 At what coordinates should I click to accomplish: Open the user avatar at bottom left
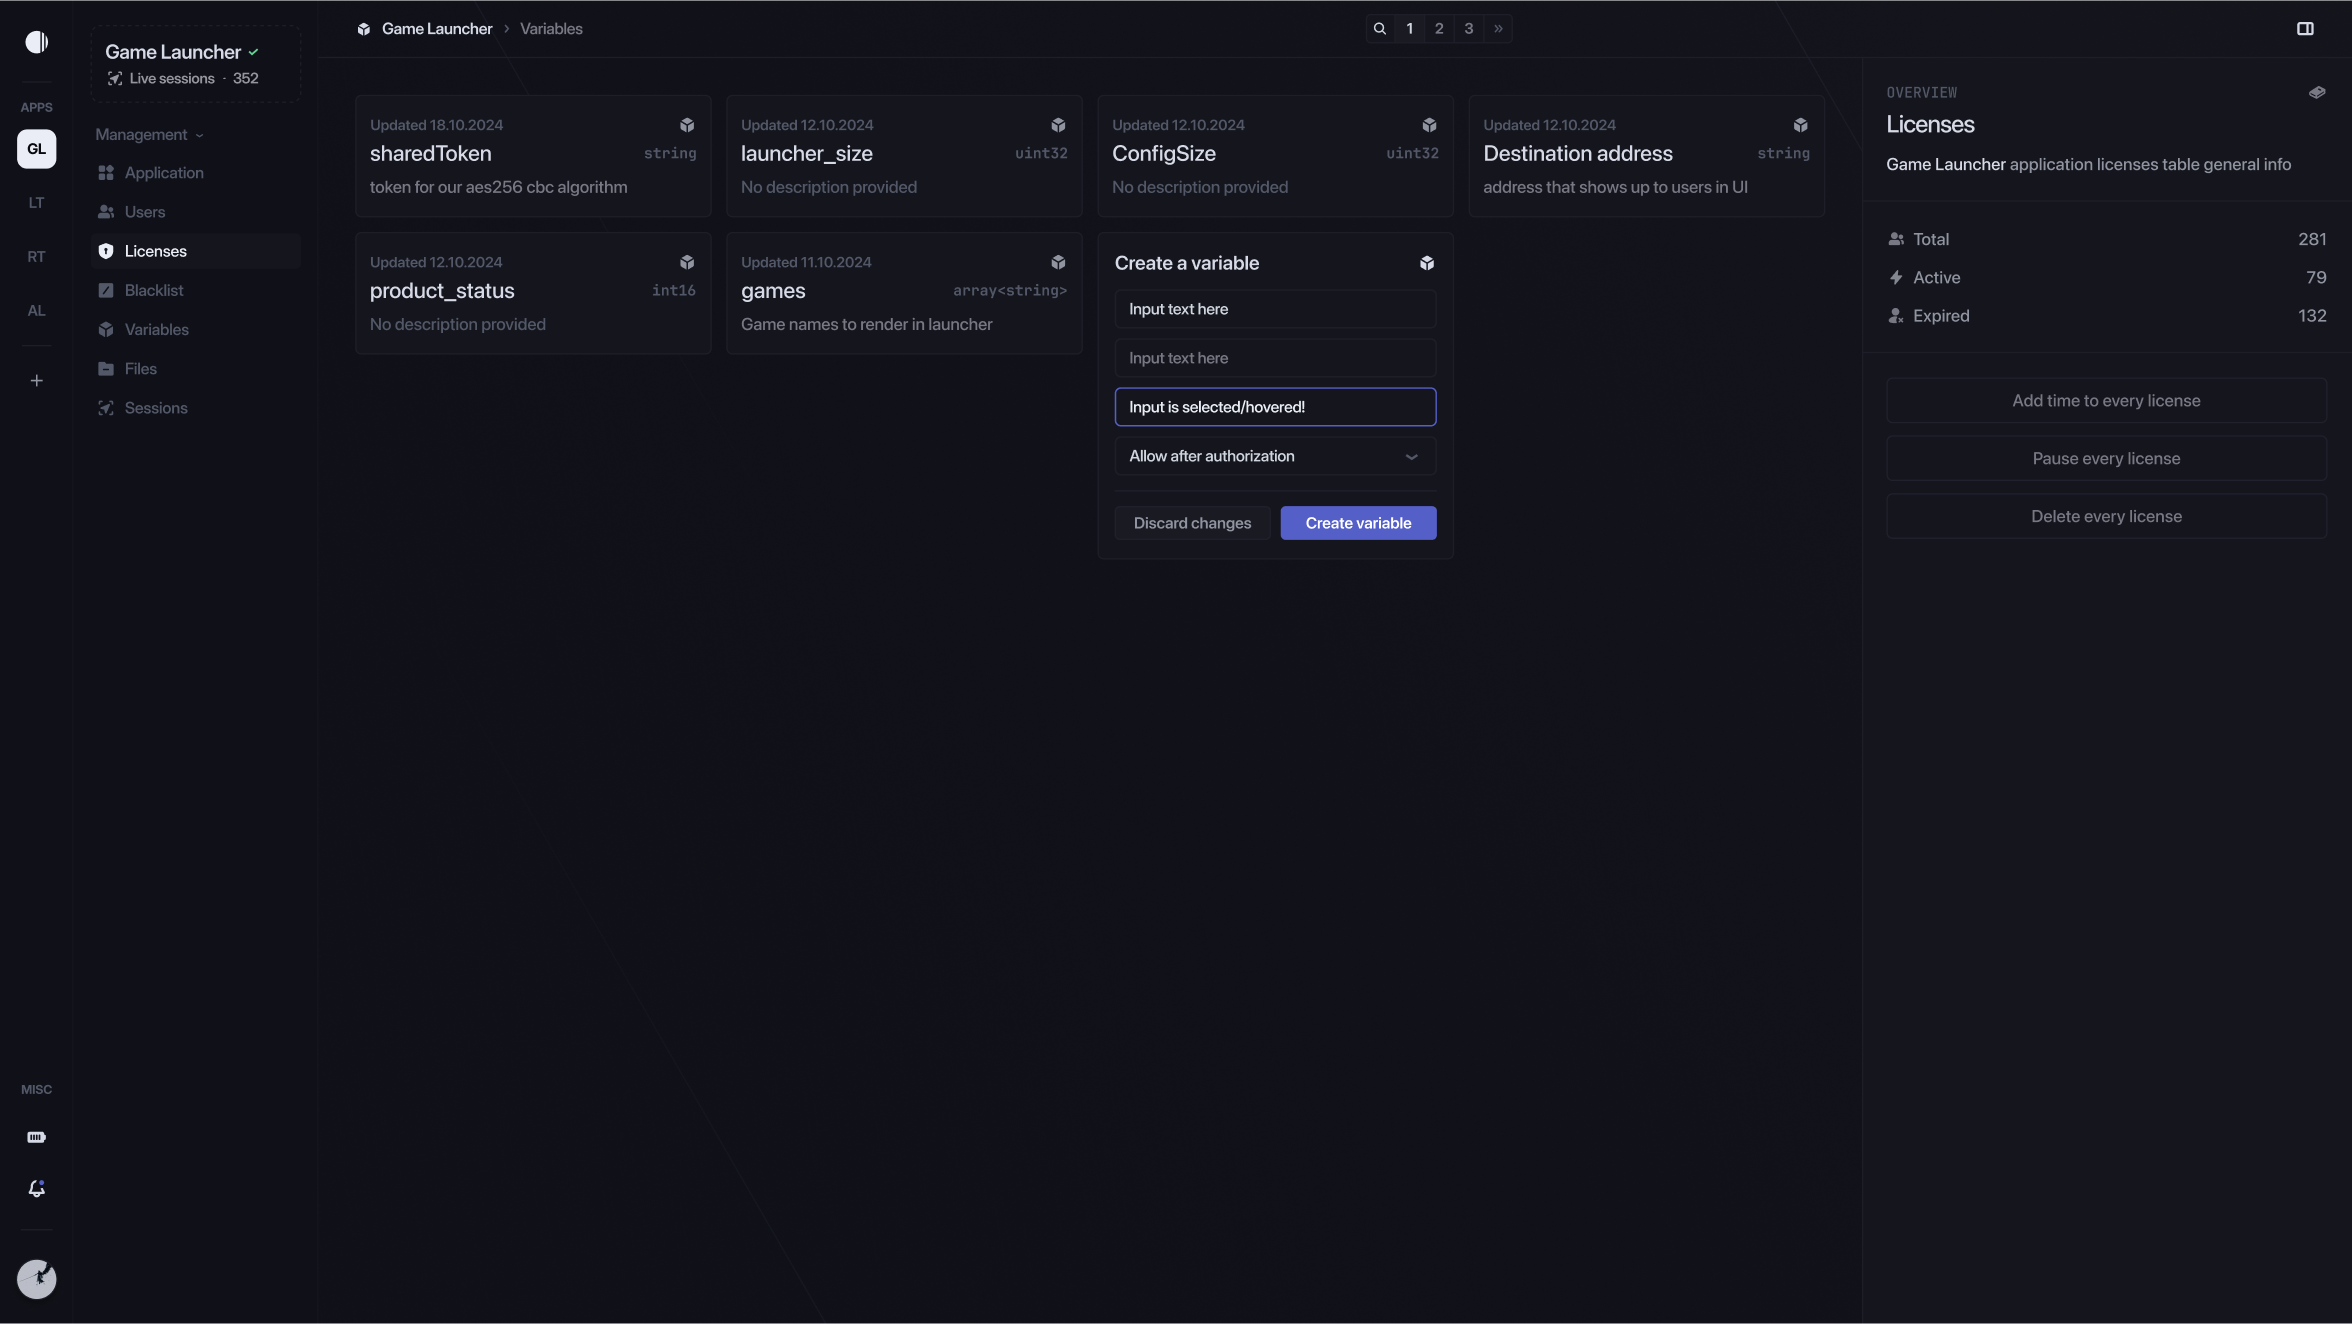[37, 1279]
